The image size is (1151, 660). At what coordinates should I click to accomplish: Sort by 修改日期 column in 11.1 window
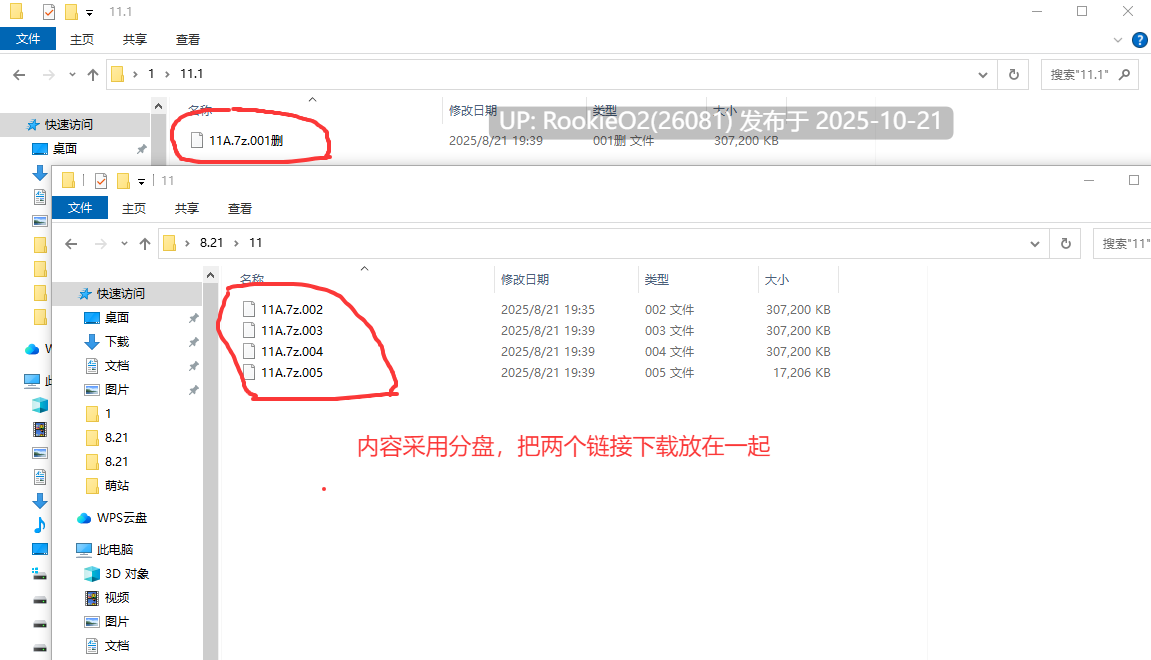tap(473, 110)
